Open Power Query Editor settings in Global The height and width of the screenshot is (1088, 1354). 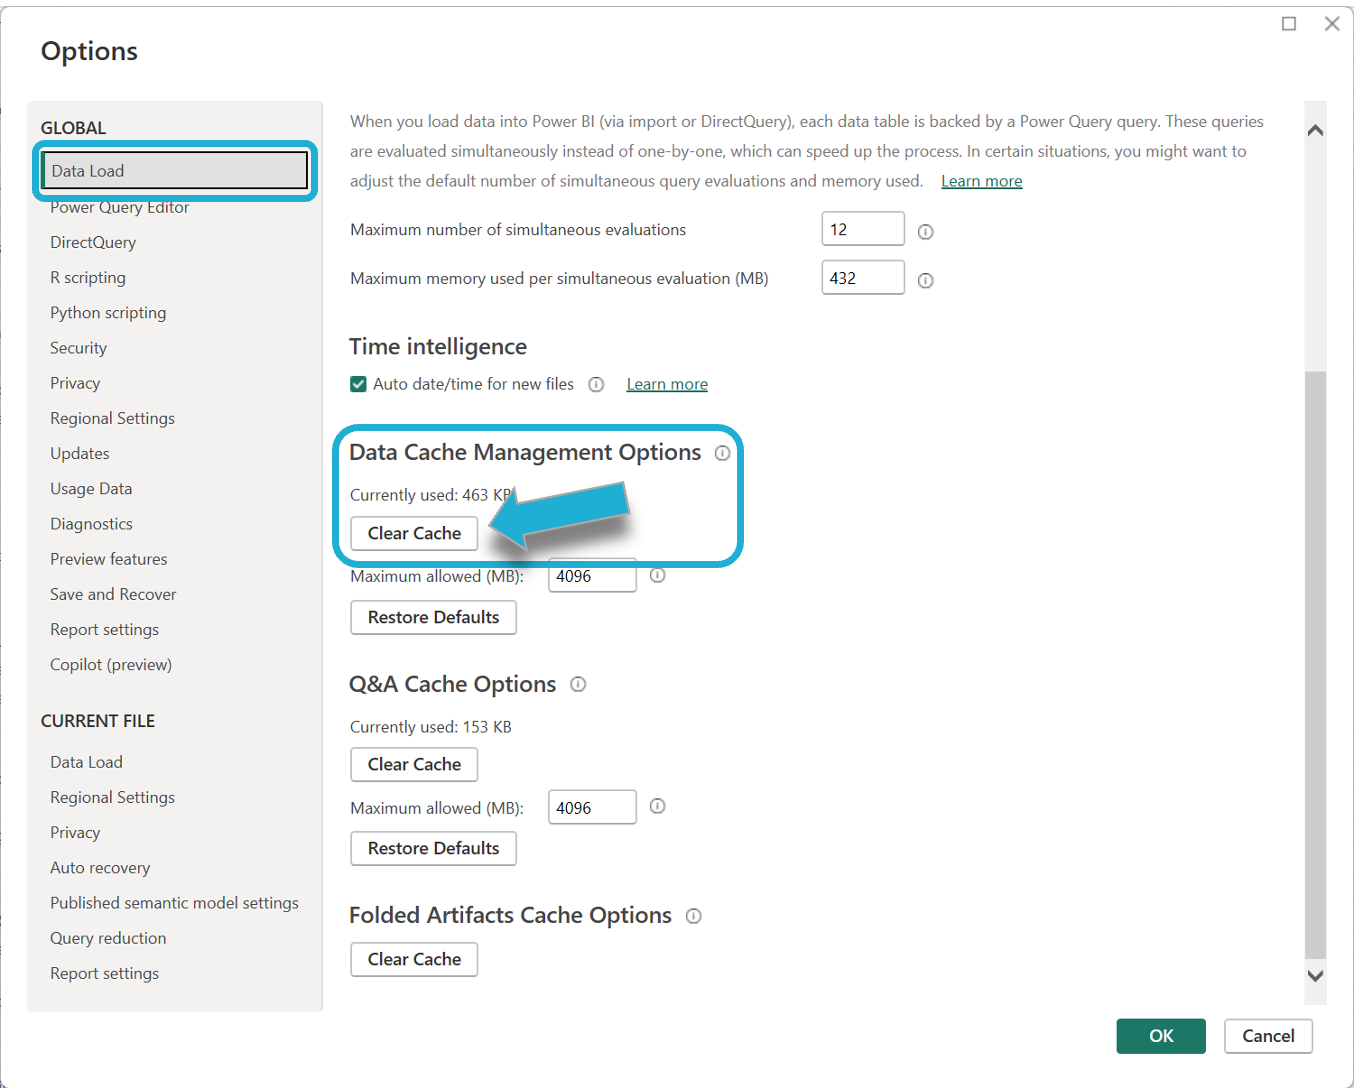click(x=119, y=208)
